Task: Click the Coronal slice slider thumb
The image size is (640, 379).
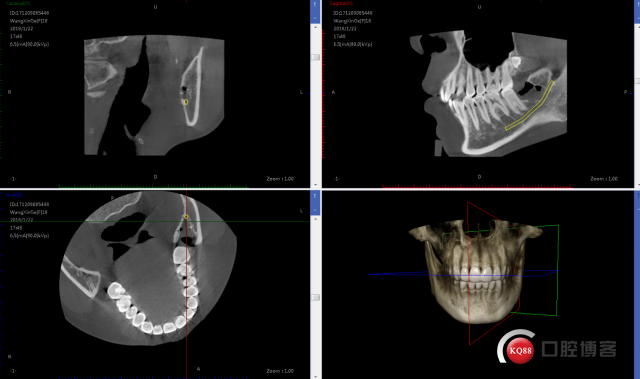Action: 316,58
